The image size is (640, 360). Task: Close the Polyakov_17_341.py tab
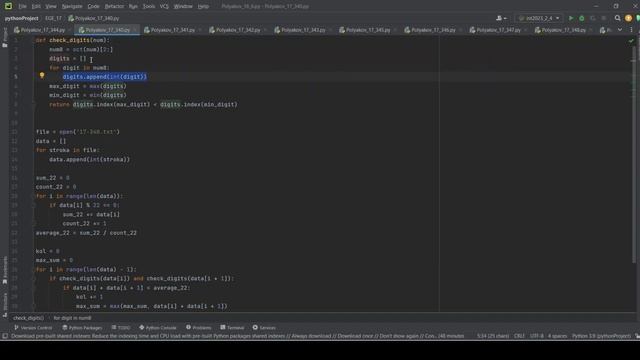[200, 30]
